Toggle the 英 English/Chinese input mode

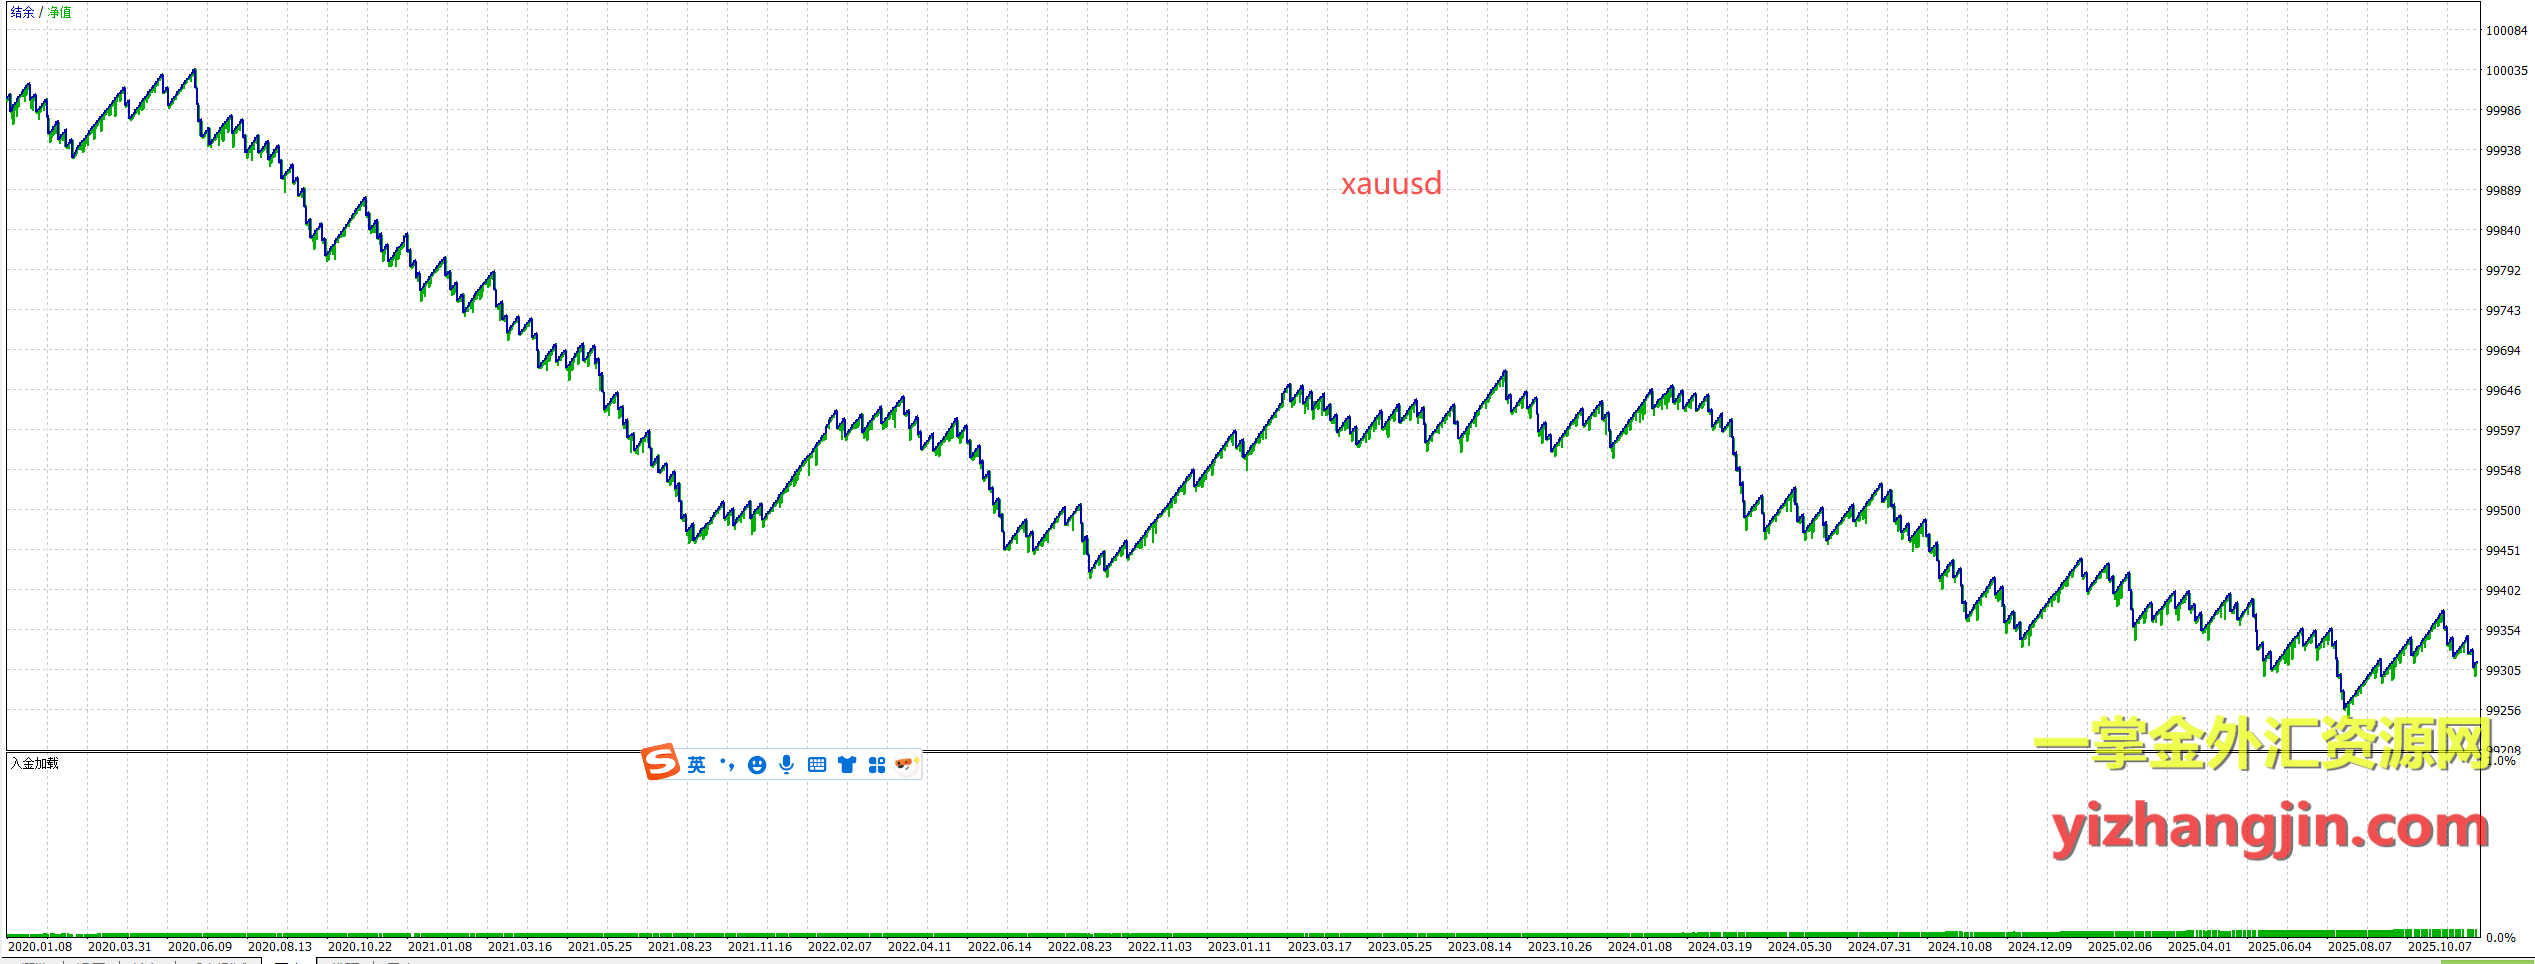point(697,765)
